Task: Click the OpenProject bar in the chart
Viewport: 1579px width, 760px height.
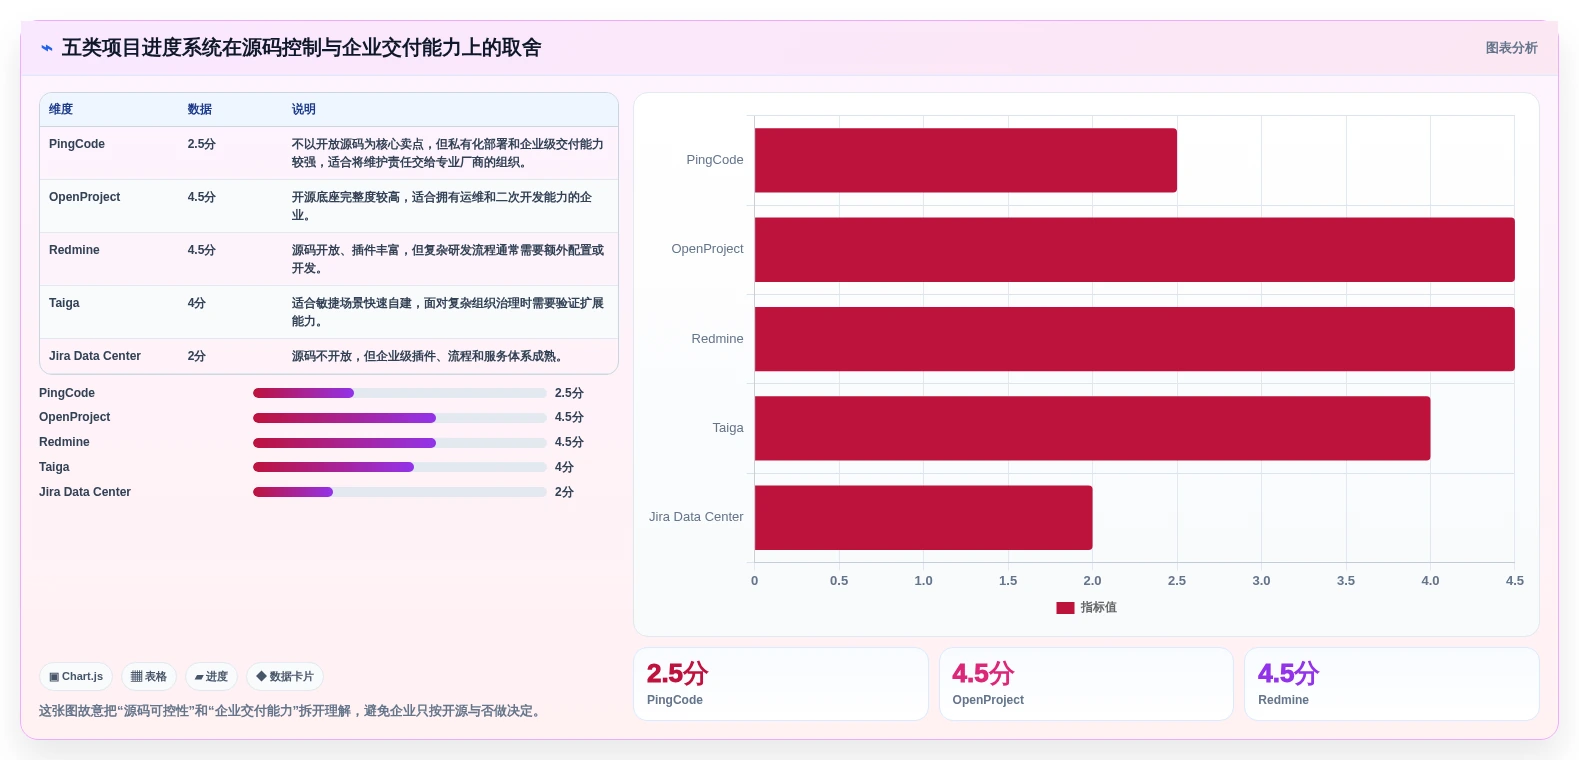Action: [1134, 250]
